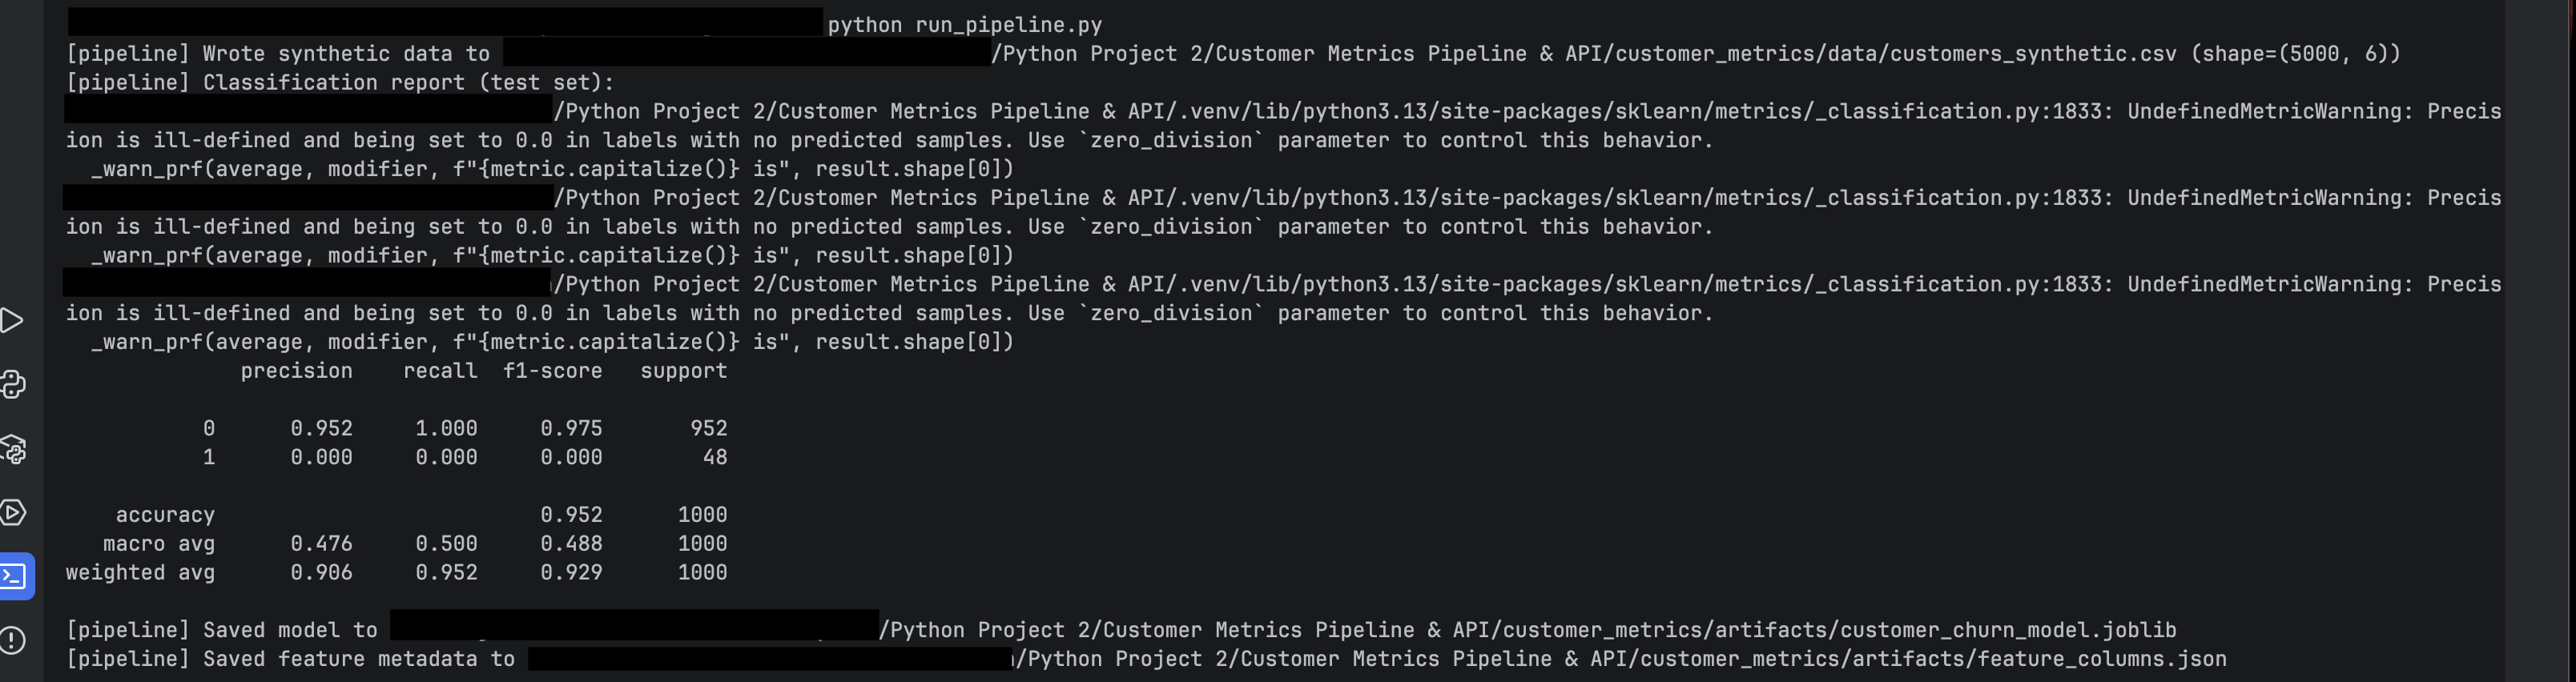Click the python run_pipeline.py command text
Viewport: 2576px width, 682px height.
pos(964,25)
